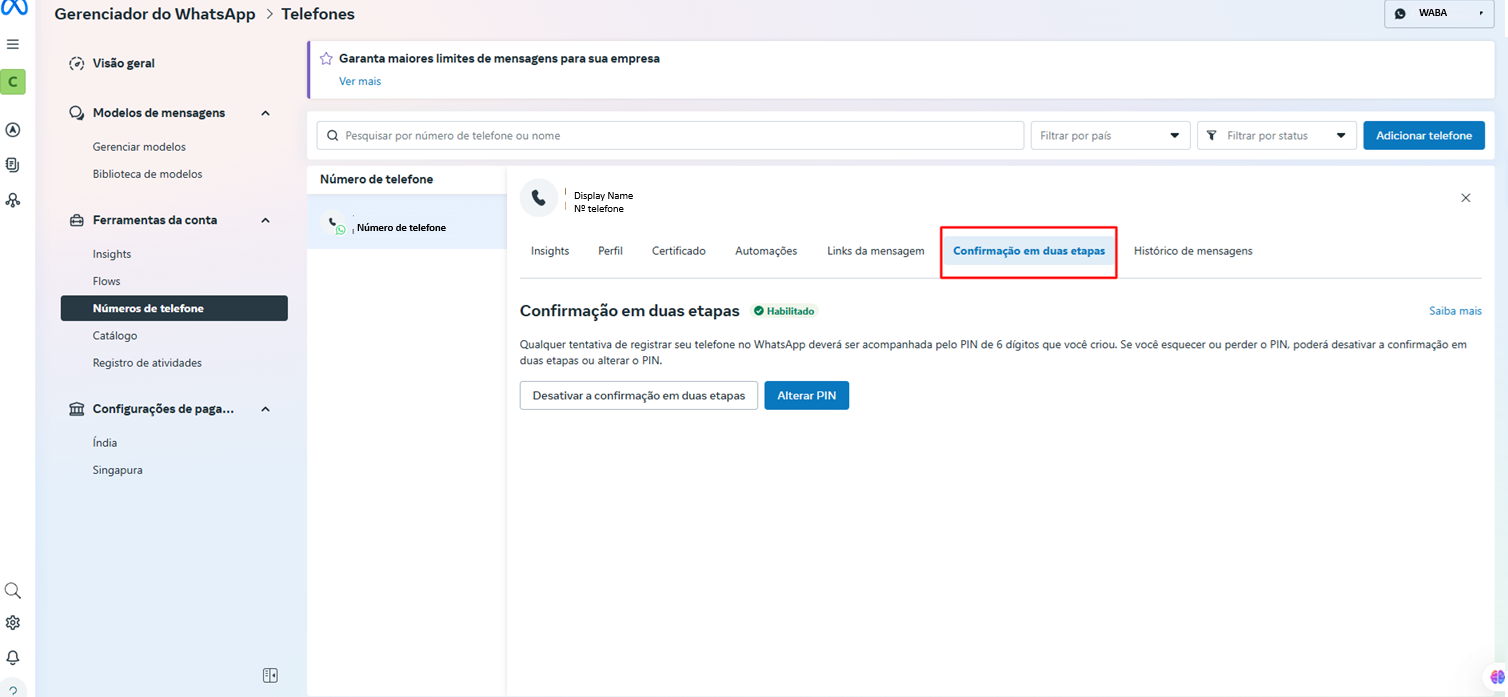Switch to the Histórico de mensagens tab
Screen dimensions: 1508x697
point(1192,251)
